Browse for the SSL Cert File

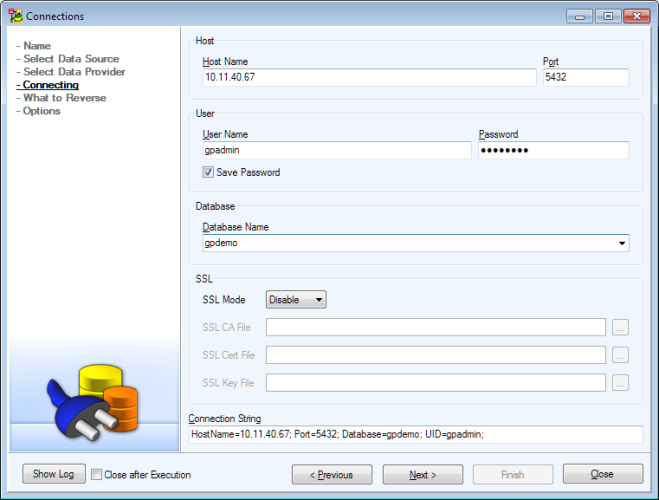(620, 355)
